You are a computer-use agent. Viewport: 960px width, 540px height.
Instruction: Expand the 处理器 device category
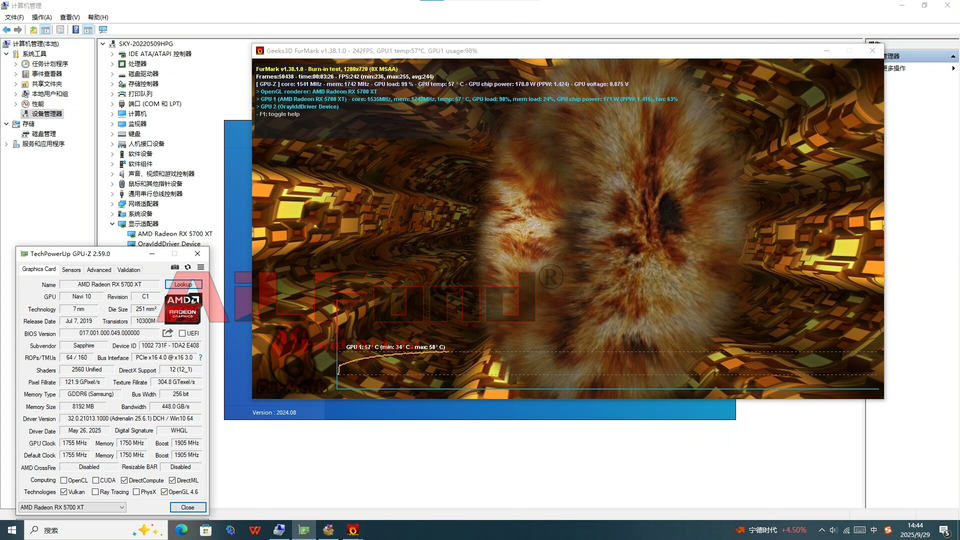pyautogui.click(x=113, y=63)
